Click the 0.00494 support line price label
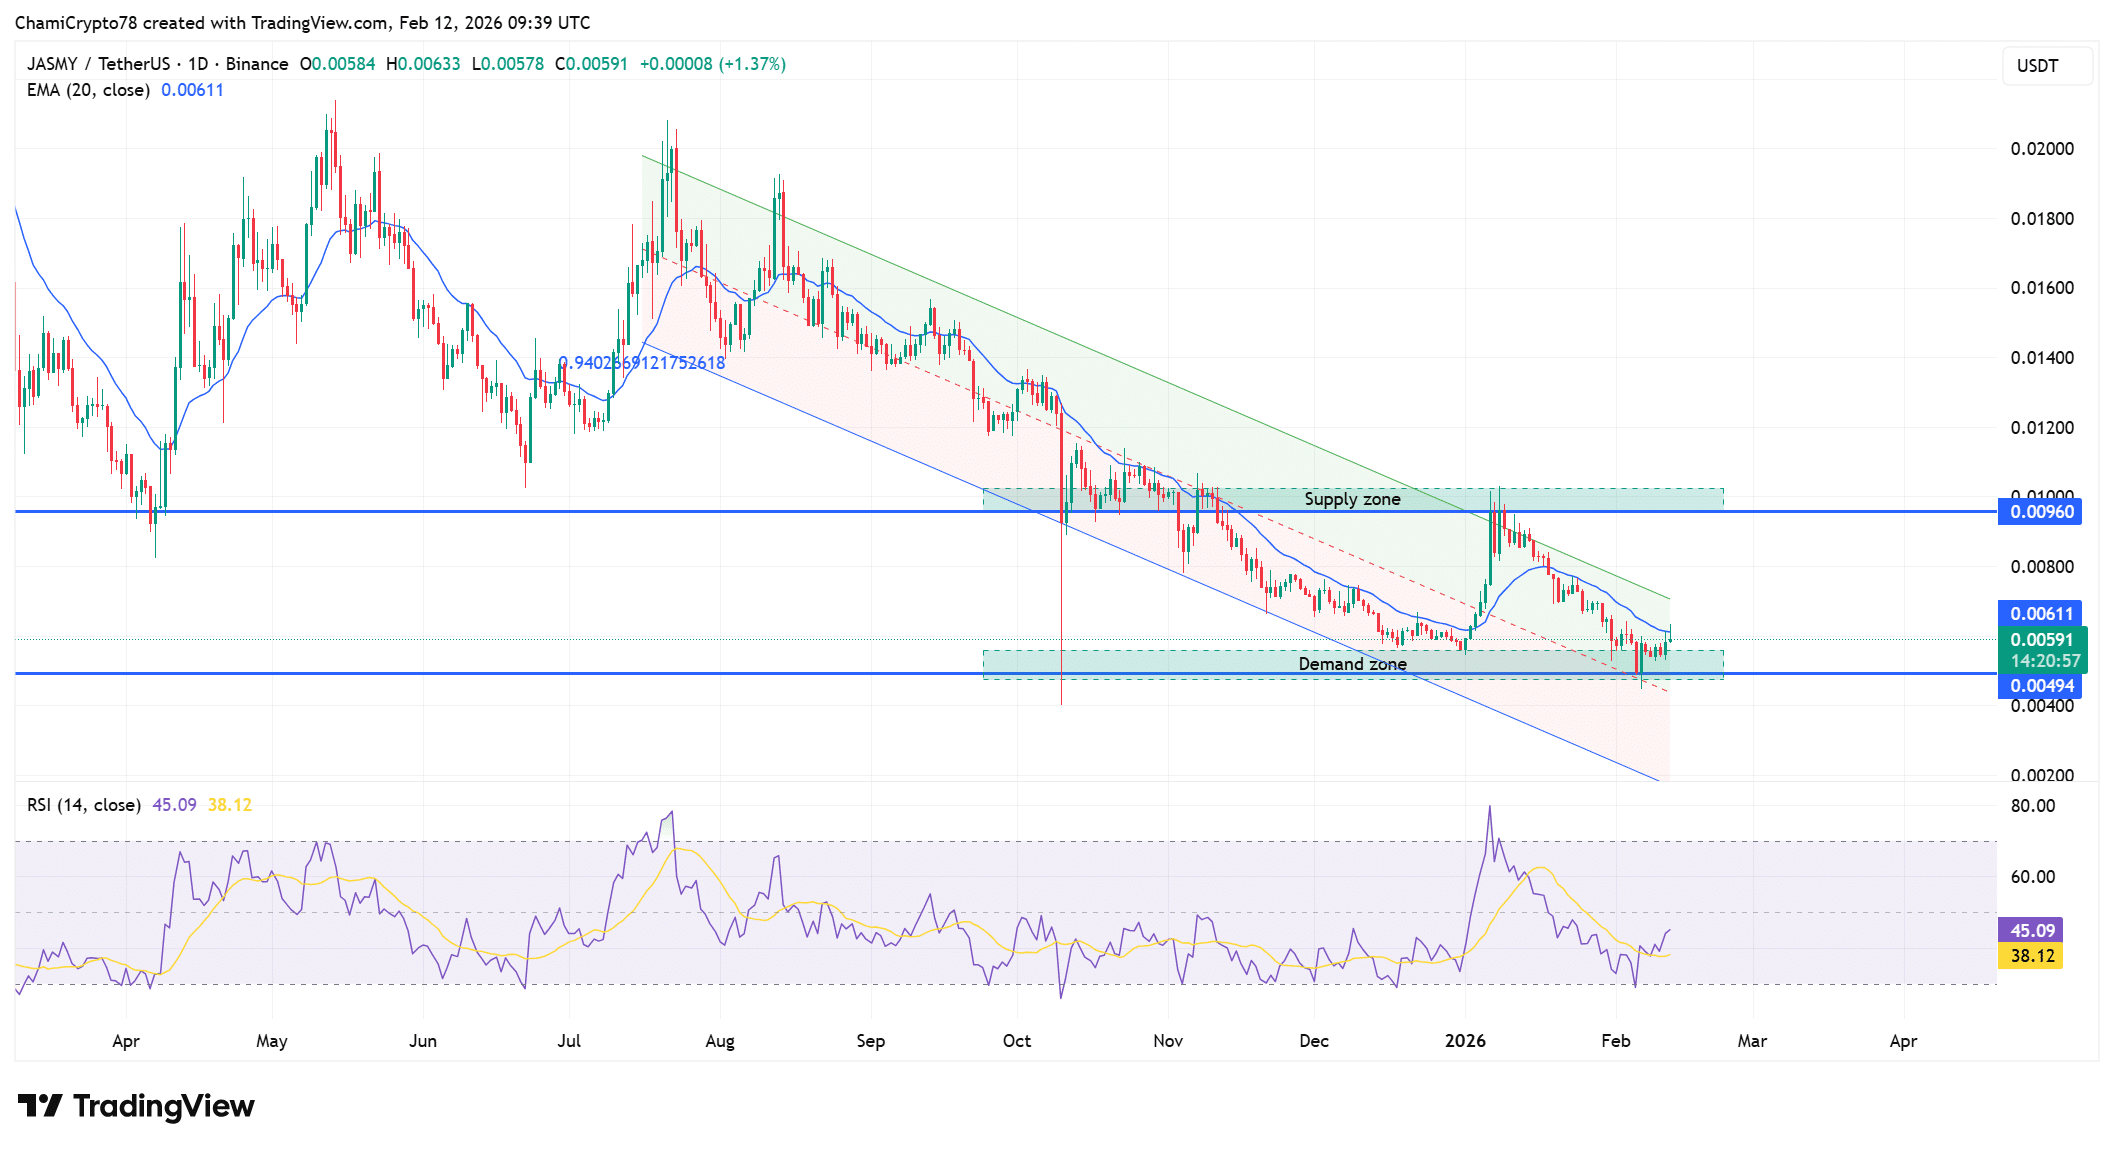Image resolution: width=2114 pixels, height=1151 pixels. pyautogui.click(x=2040, y=686)
